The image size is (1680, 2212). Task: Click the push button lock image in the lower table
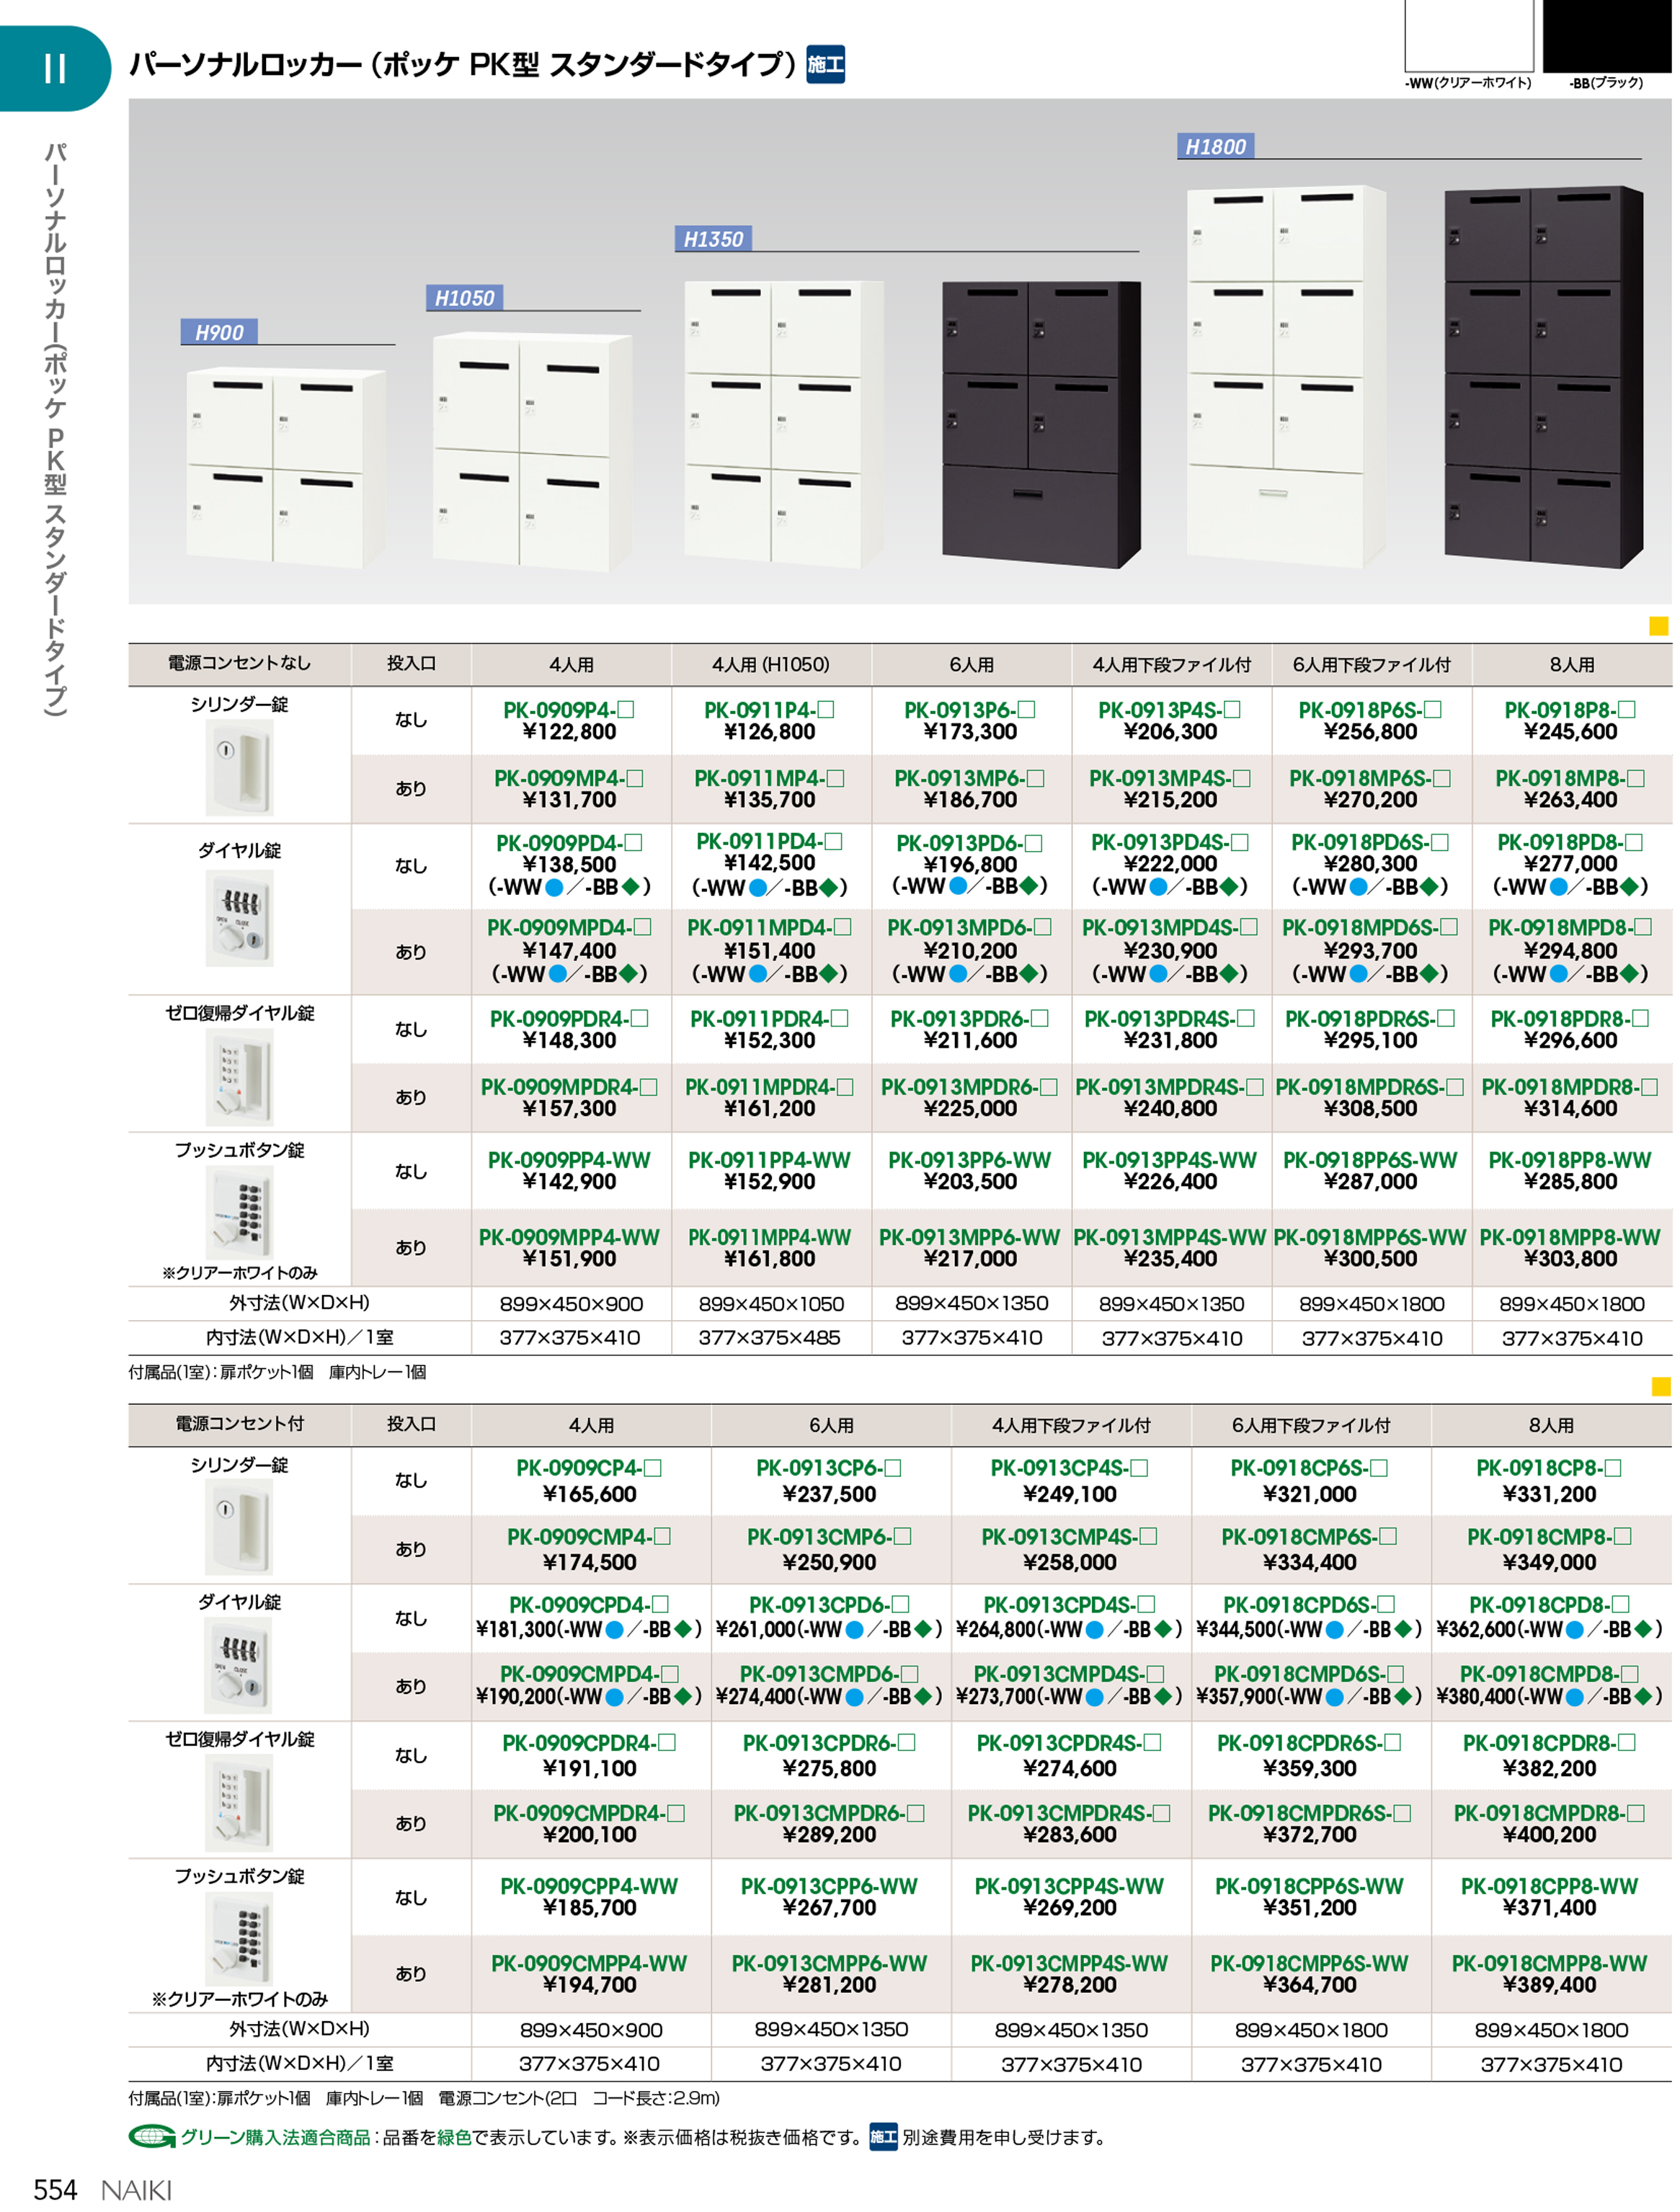click(x=239, y=1940)
